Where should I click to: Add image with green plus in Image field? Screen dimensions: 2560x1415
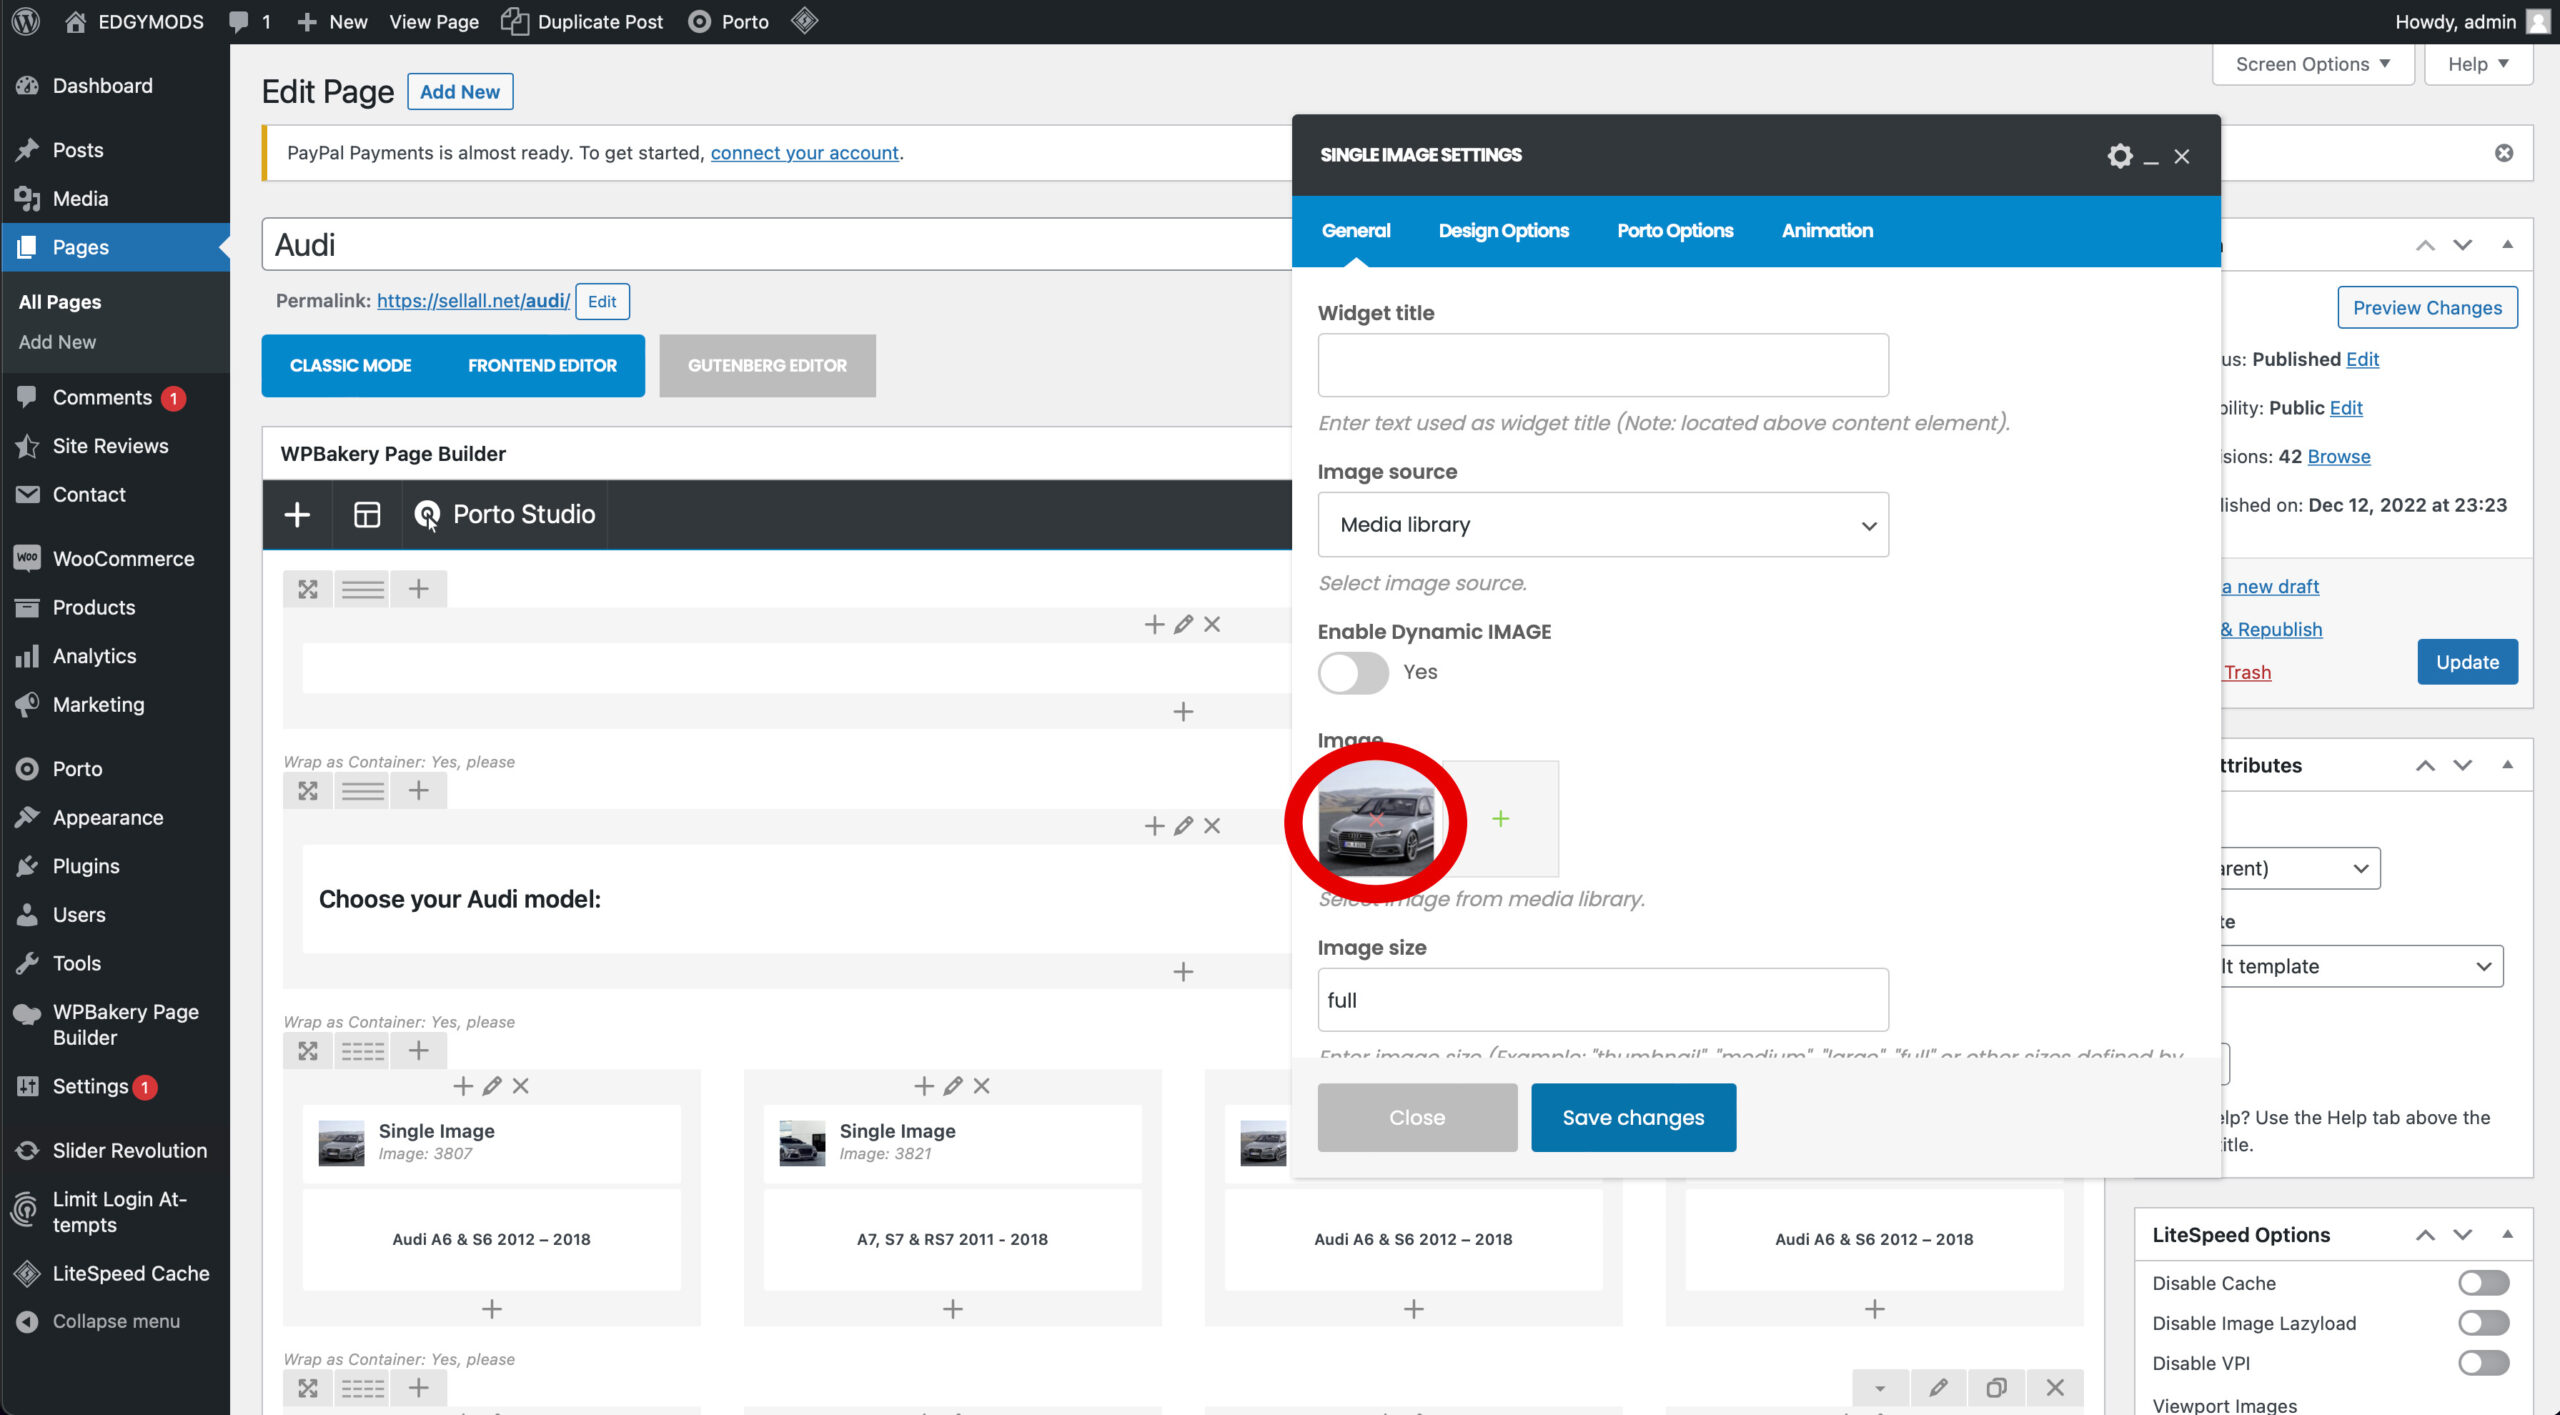click(1500, 819)
